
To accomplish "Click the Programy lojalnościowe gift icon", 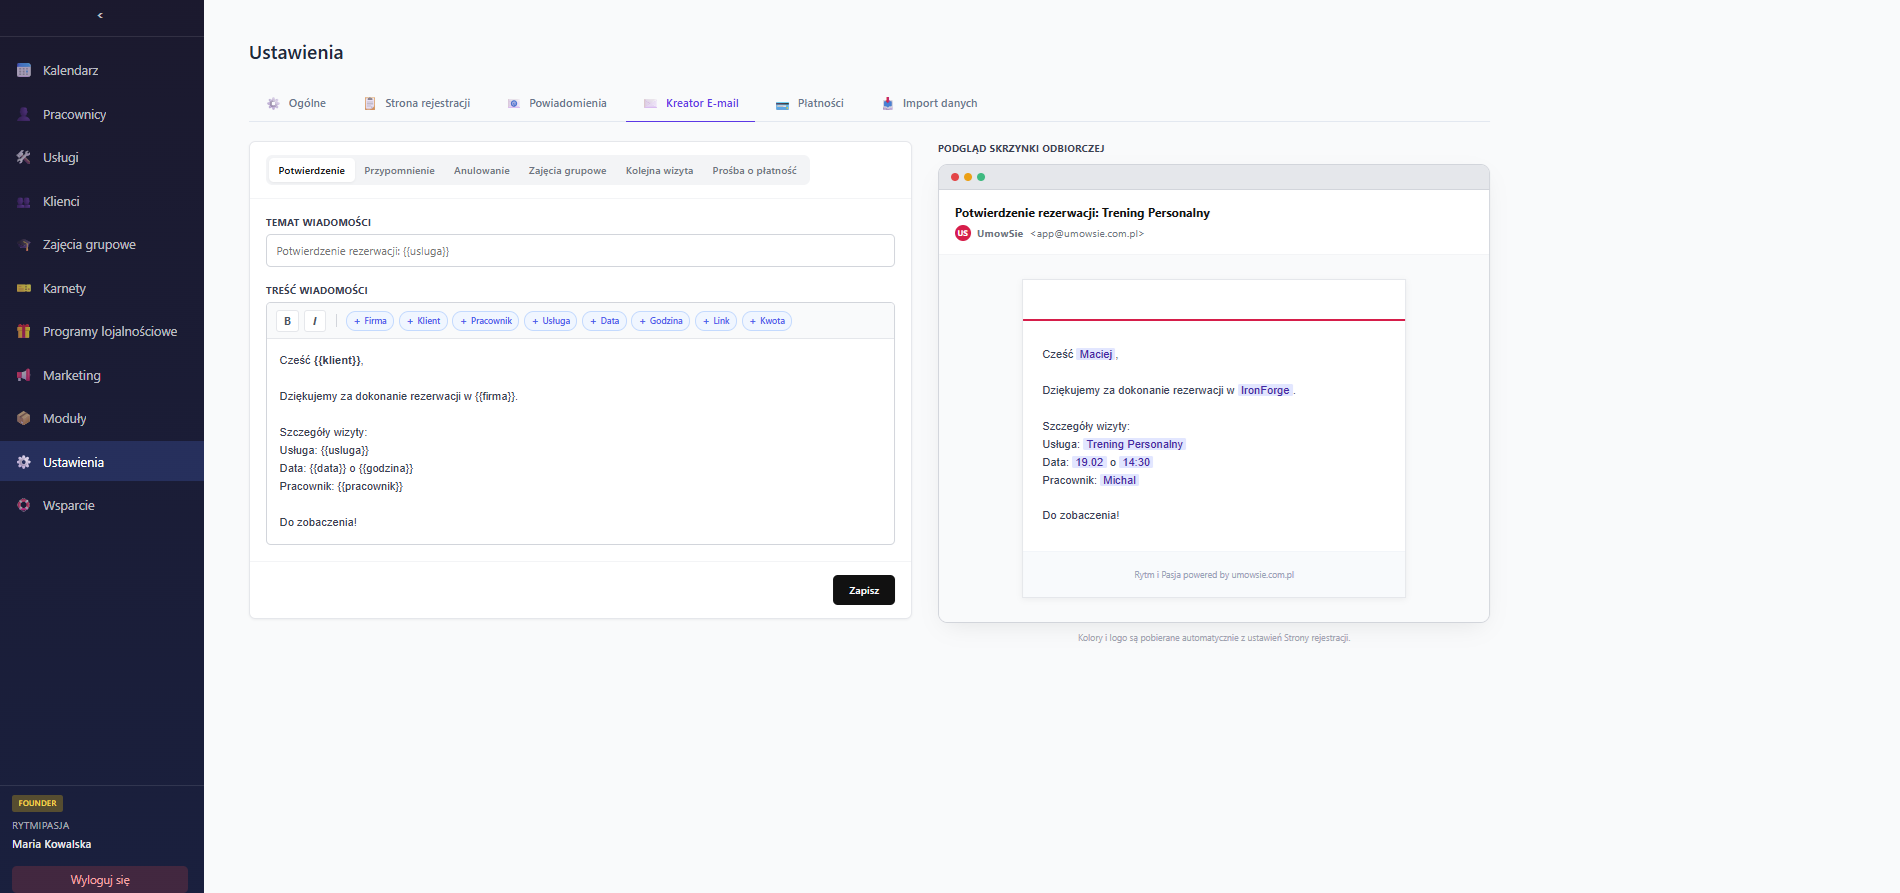I will [24, 331].
